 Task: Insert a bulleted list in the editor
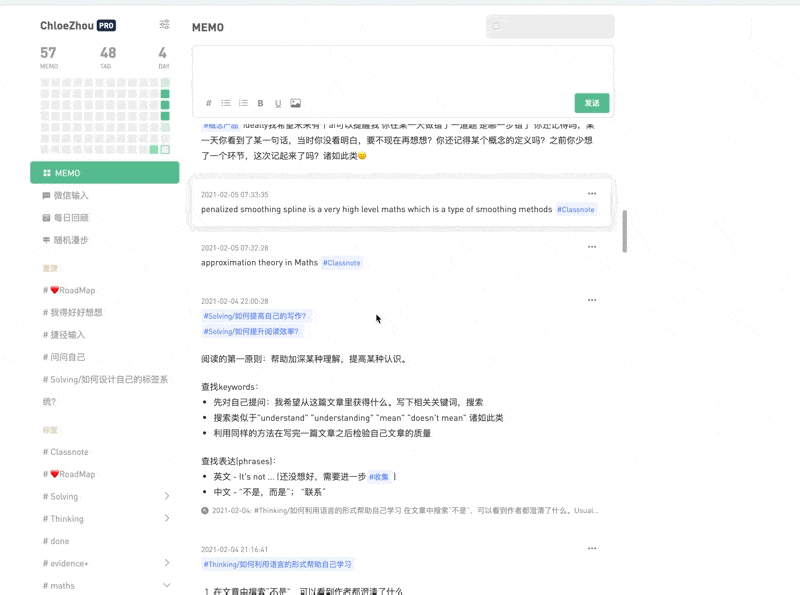click(226, 103)
